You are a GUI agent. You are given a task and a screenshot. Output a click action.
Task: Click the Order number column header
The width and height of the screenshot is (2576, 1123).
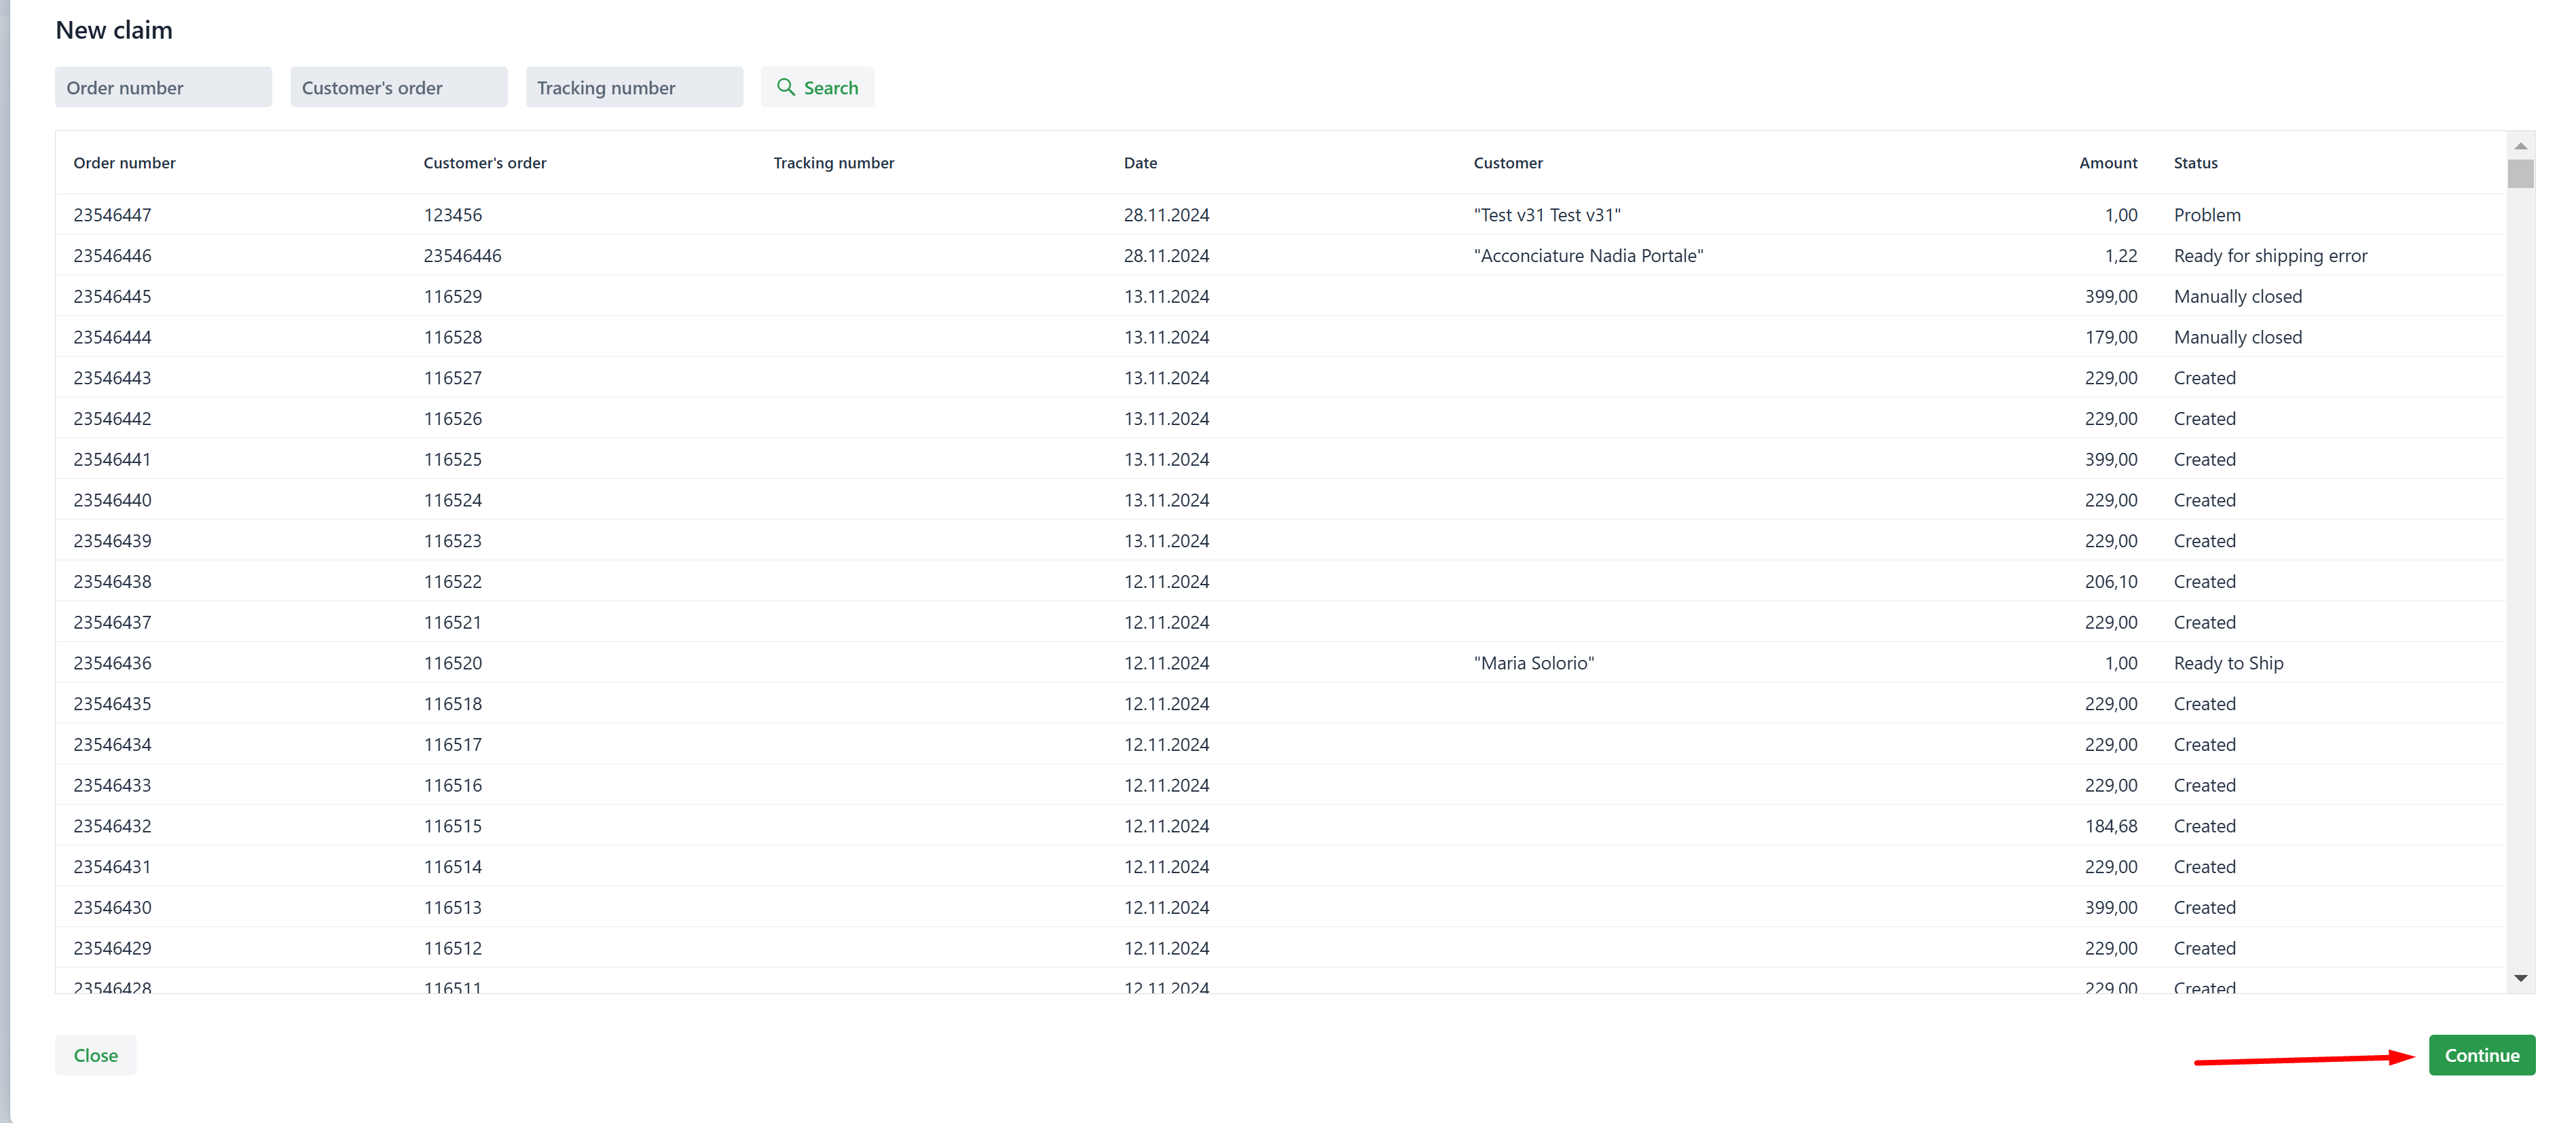[x=124, y=163]
